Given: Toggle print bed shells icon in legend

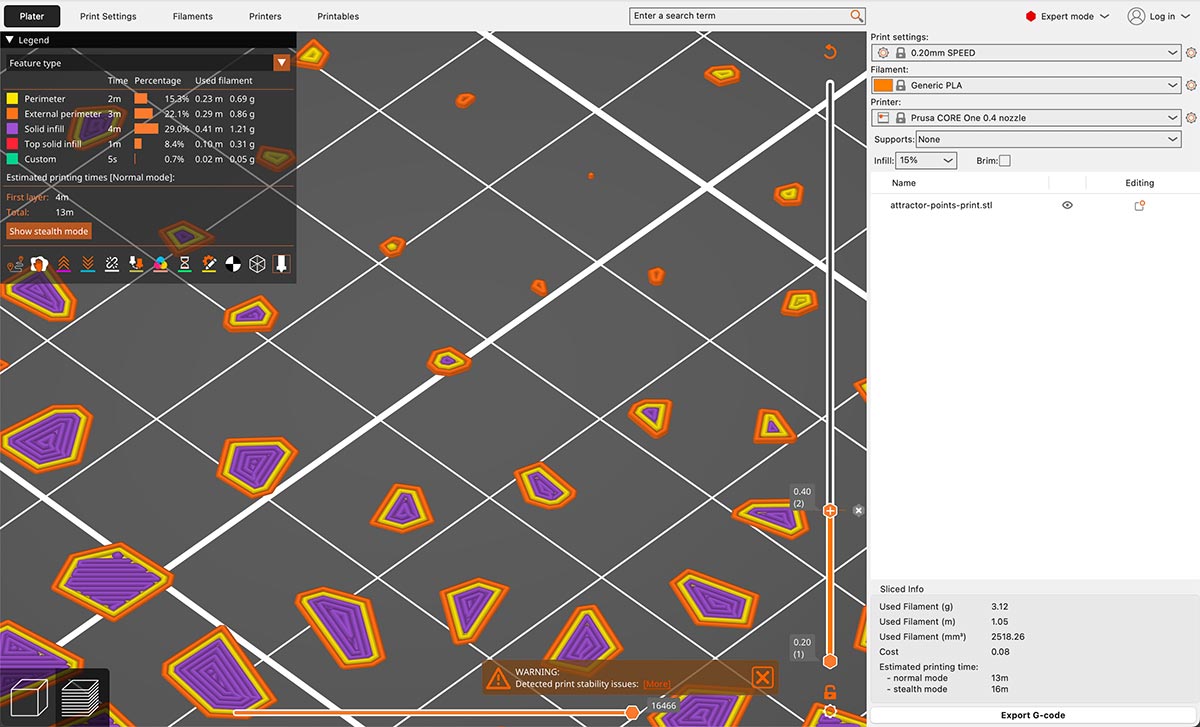Looking at the screenshot, I should coord(257,264).
